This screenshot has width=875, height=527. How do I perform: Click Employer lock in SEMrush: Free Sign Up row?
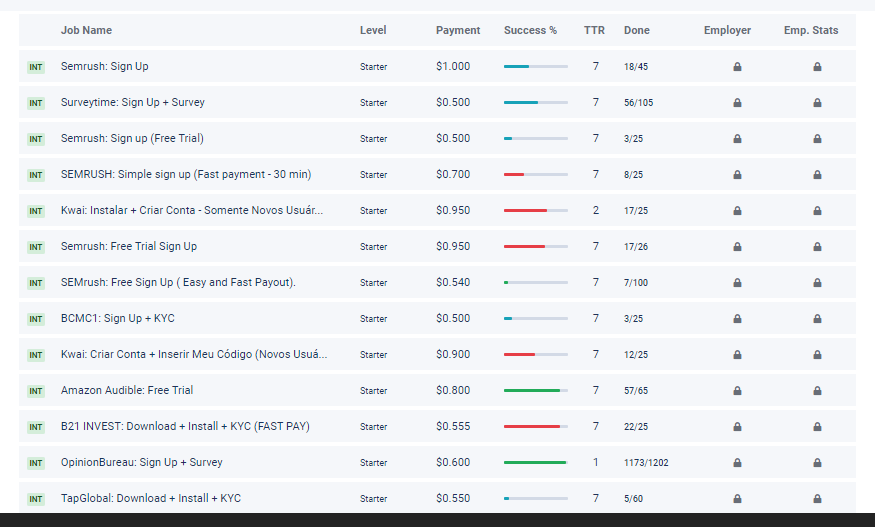[x=737, y=282]
